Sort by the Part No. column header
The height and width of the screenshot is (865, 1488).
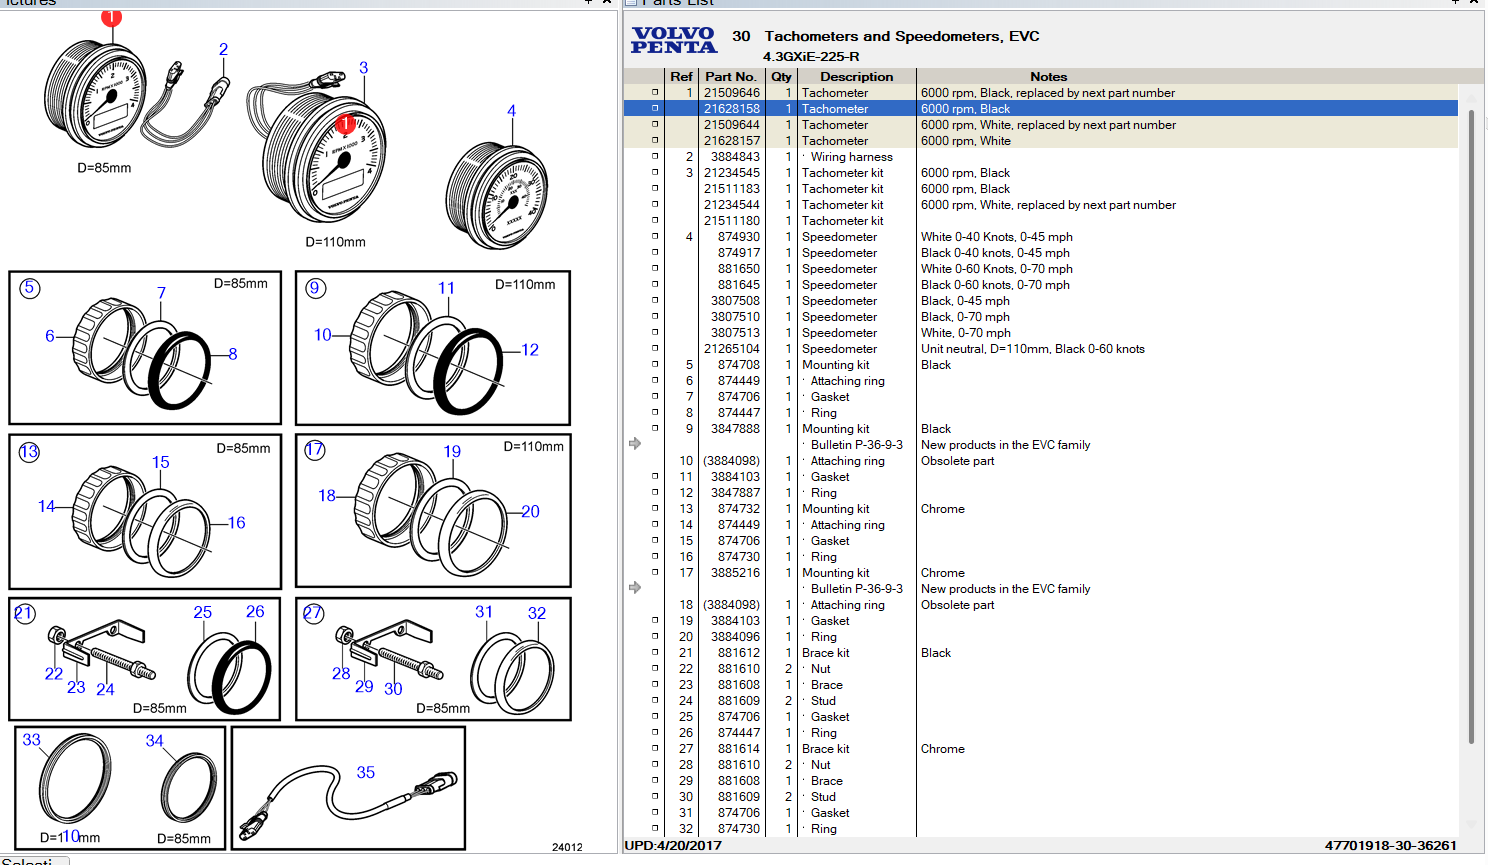coord(731,76)
